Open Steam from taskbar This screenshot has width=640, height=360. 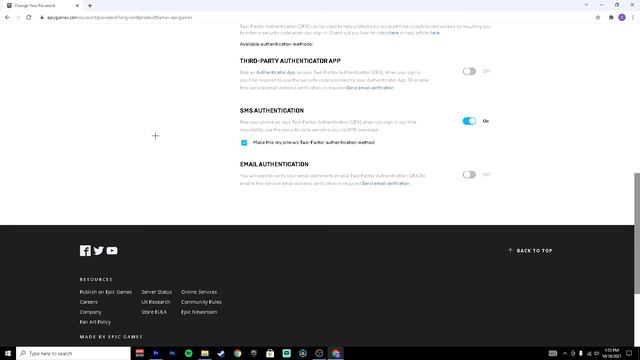(221, 353)
